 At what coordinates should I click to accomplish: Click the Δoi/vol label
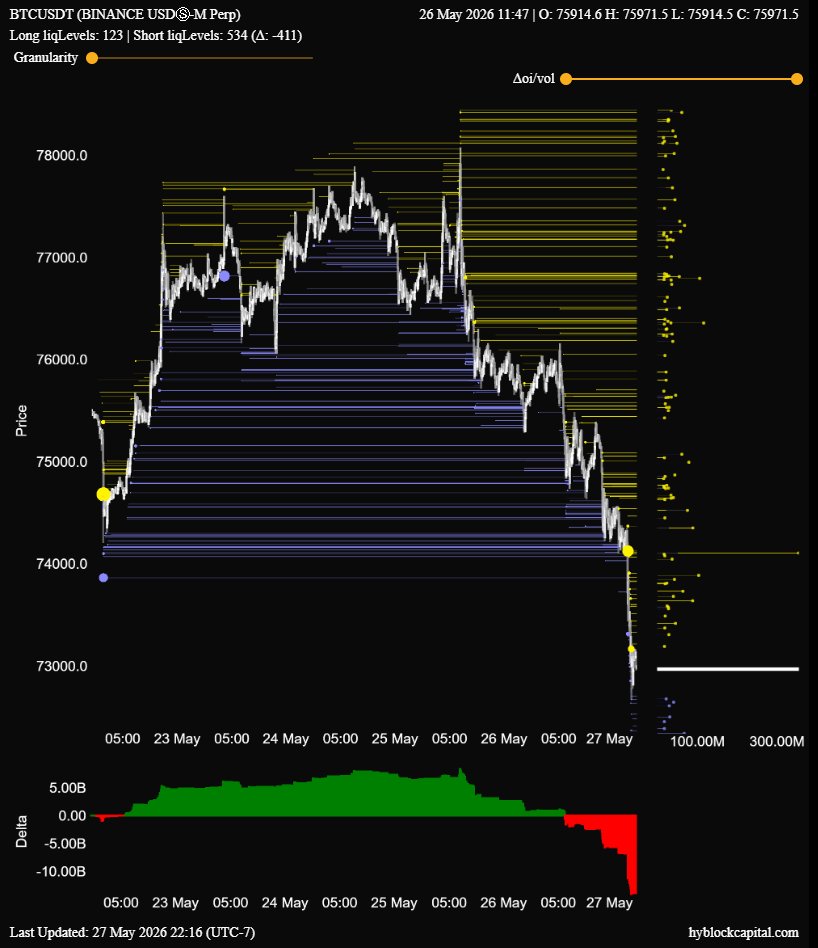533,79
